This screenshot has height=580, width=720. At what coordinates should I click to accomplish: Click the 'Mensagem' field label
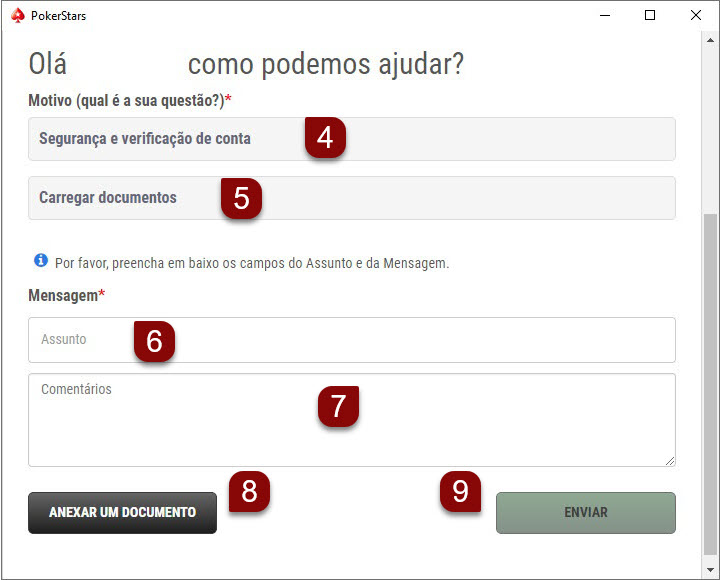click(x=66, y=296)
